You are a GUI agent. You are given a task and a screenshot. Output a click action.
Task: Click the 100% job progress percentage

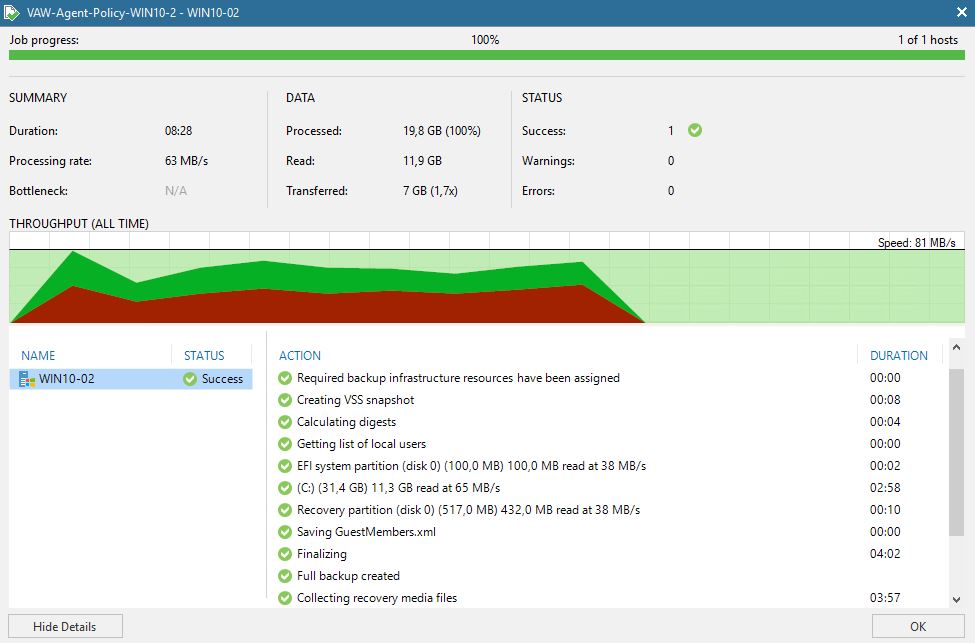pos(485,40)
